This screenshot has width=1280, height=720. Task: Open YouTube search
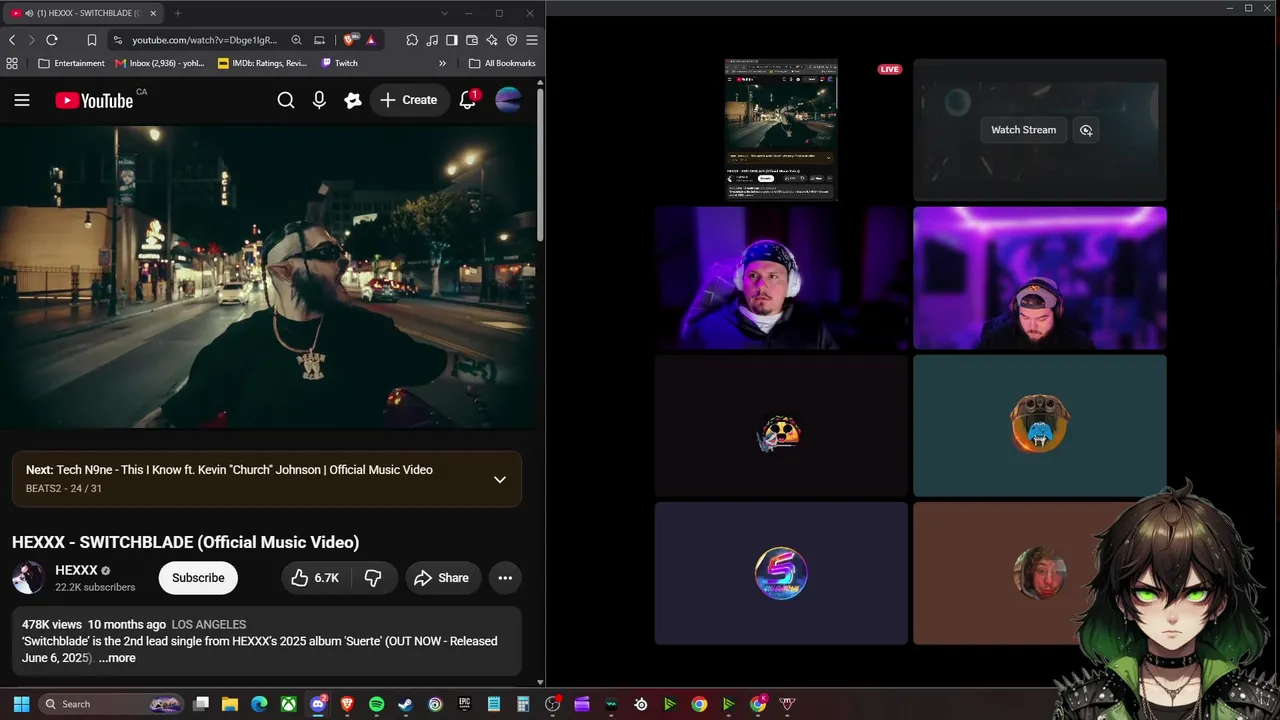(286, 100)
